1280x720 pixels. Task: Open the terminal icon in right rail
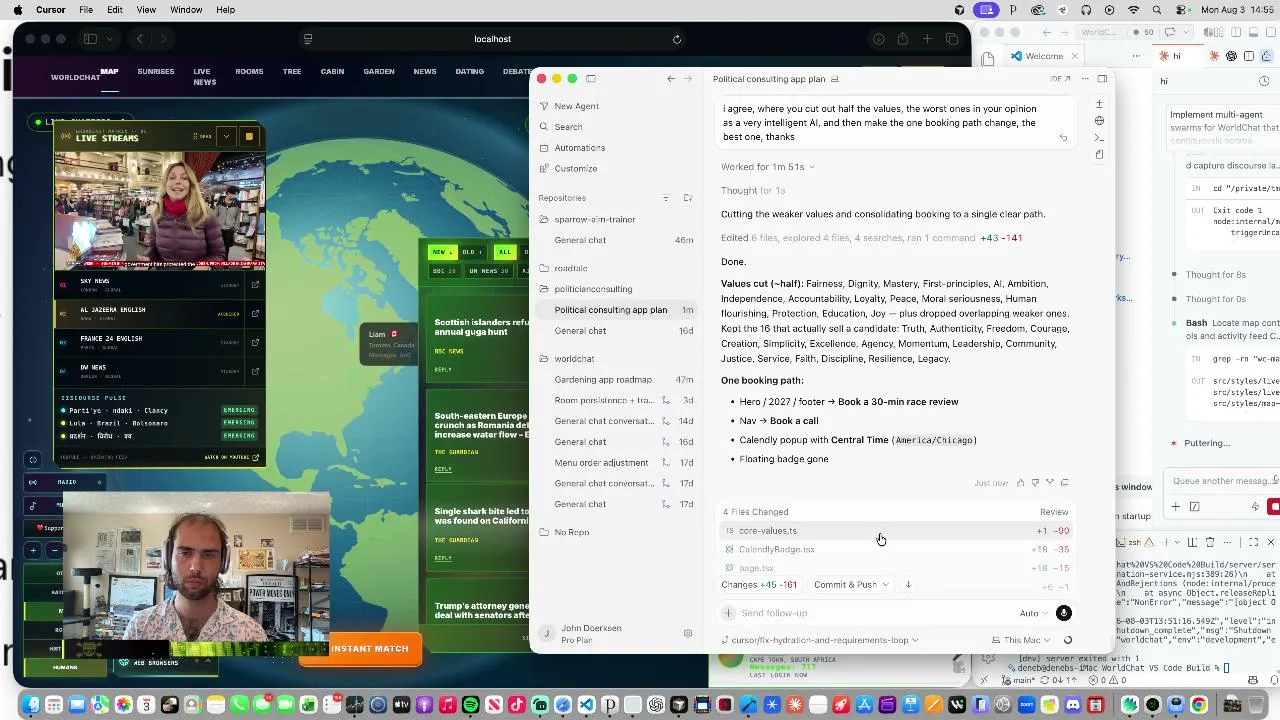pyautogui.click(x=1099, y=138)
